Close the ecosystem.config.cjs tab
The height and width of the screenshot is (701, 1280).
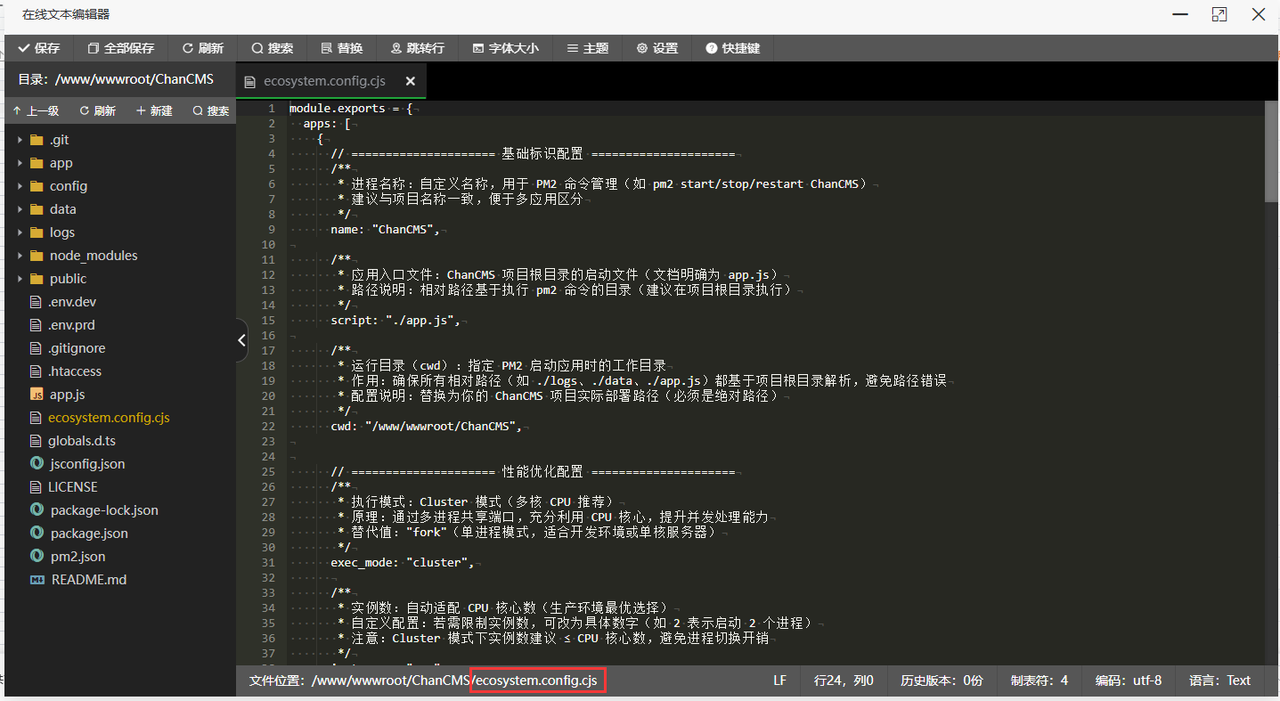(410, 81)
